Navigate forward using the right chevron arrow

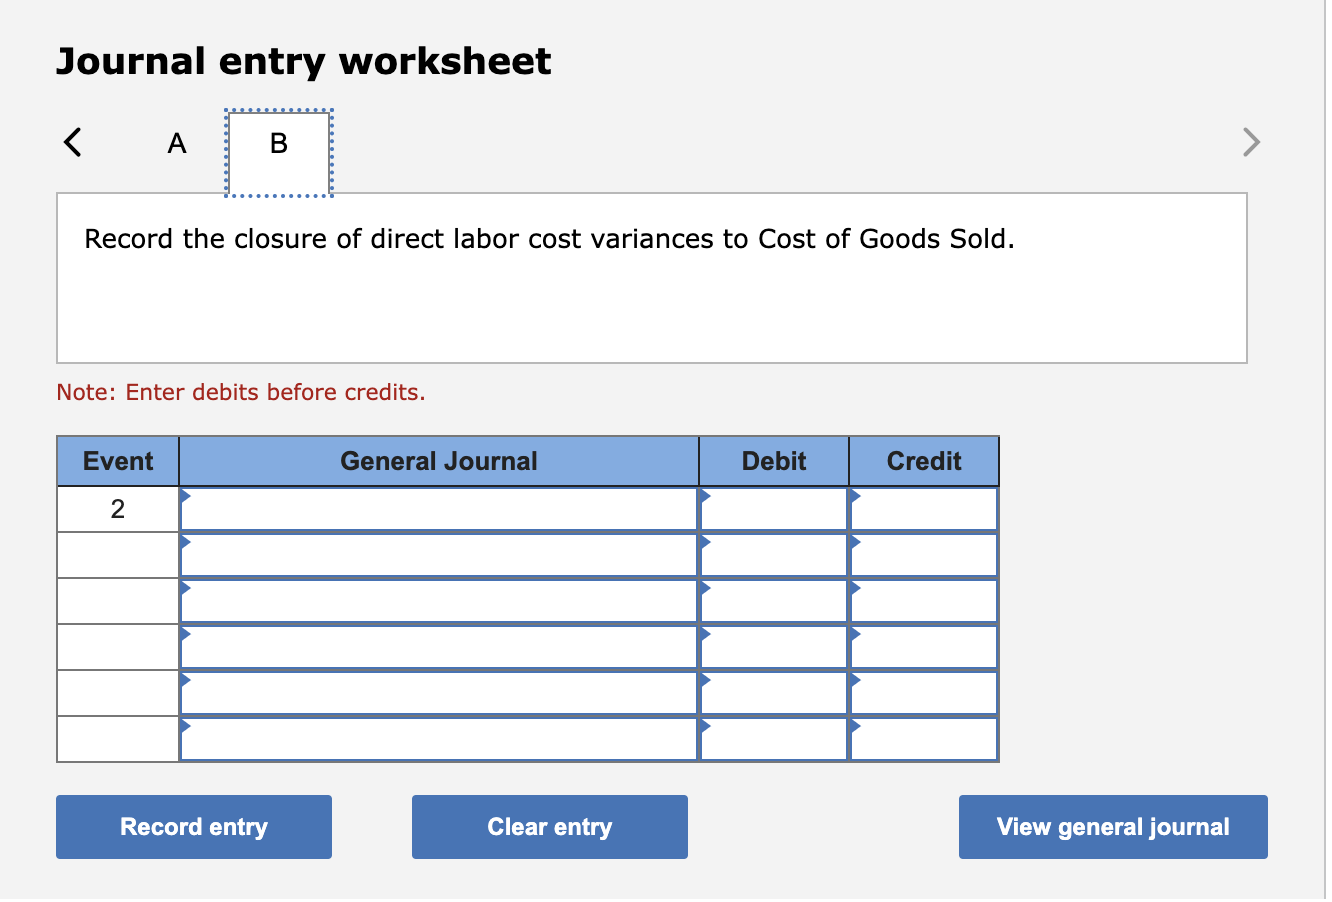[x=1251, y=142]
